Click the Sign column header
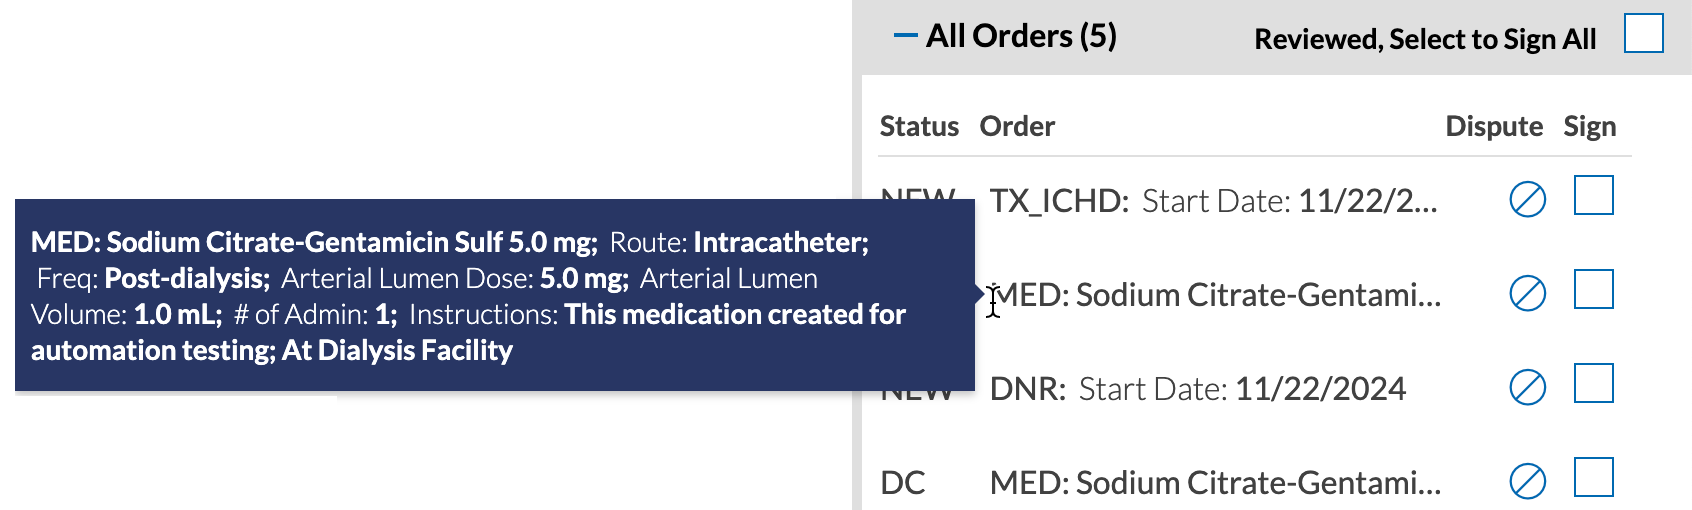This screenshot has height=510, width=1692. point(1590,126)
